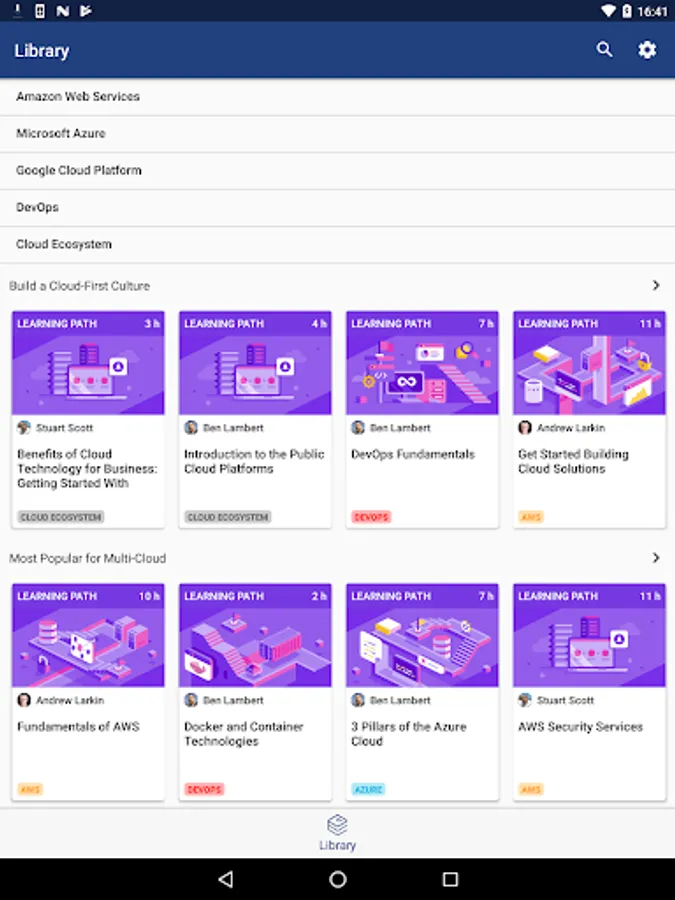Tap AWS tag on Fundamentals of AWS card

click(x=30, y=790)
